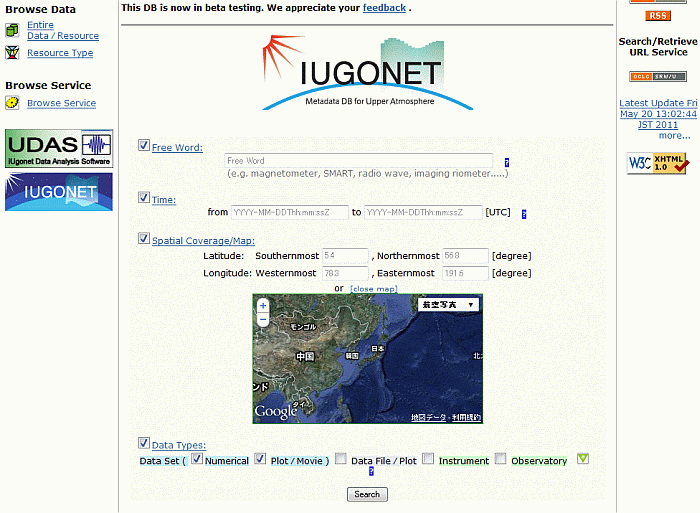Open the Browse Service link
The height and width of the screenshot is (513, 700).
point(62,103)
